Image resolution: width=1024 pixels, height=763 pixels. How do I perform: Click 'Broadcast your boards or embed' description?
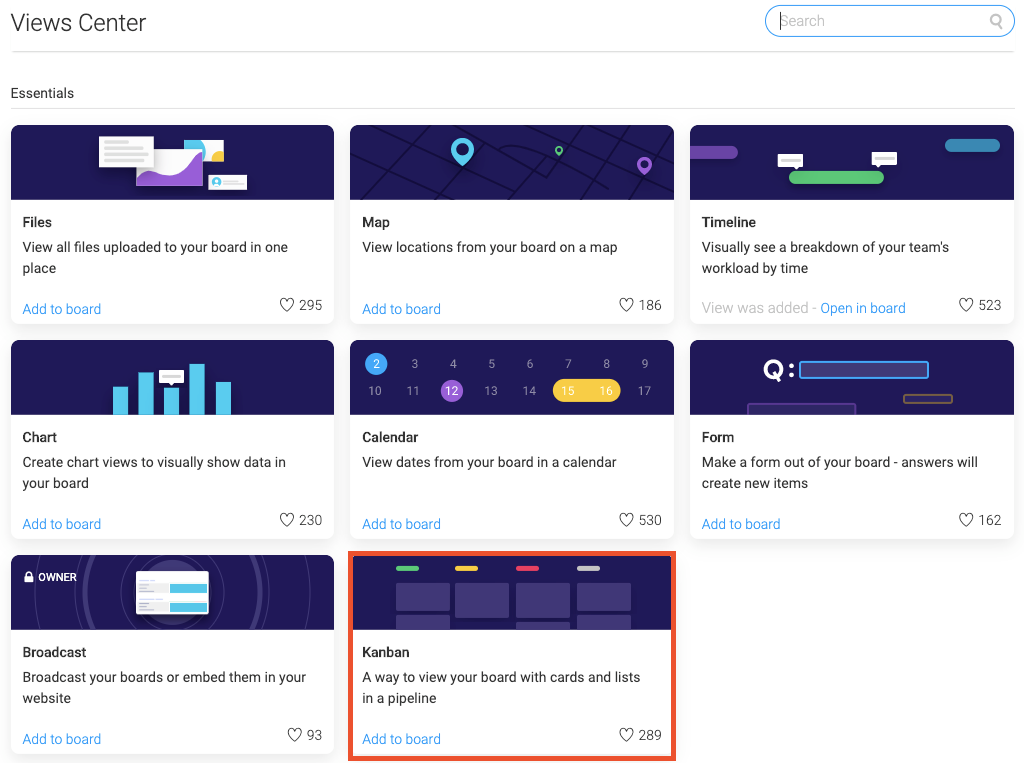(165, 687)
